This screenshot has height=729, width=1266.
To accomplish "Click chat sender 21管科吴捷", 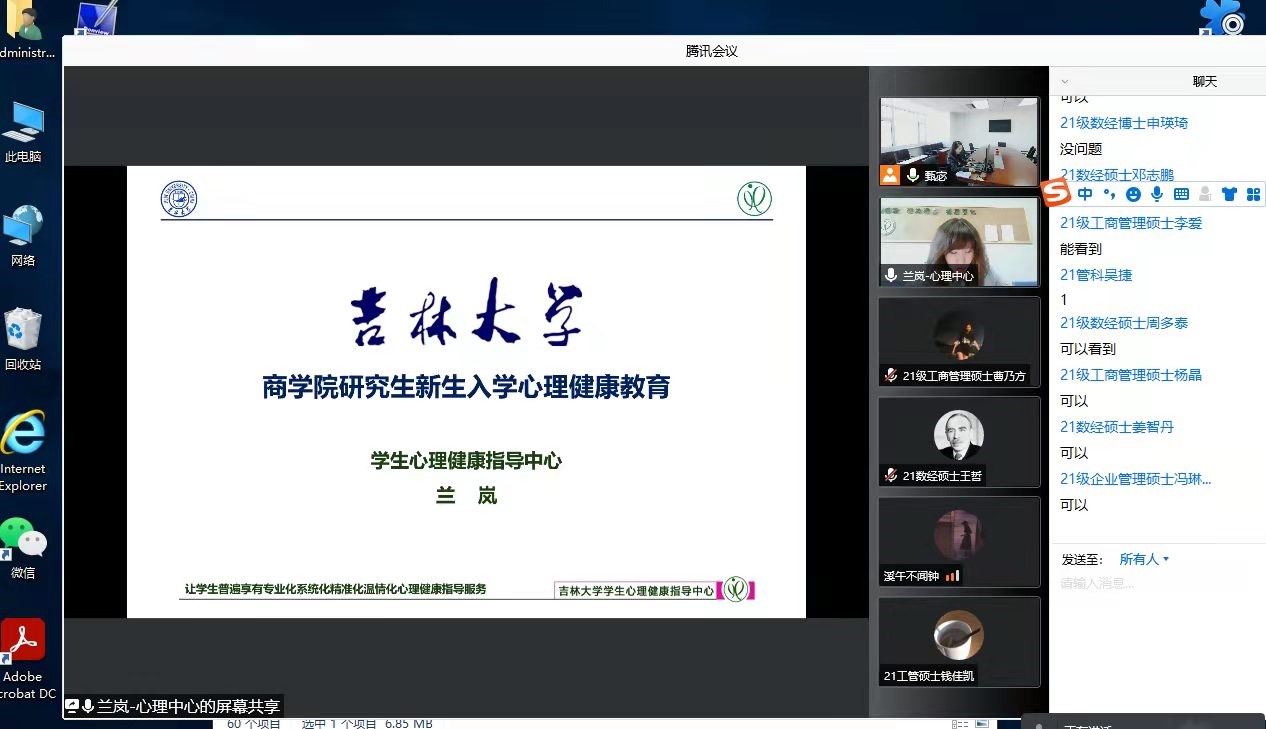I will click(1096, 275).
